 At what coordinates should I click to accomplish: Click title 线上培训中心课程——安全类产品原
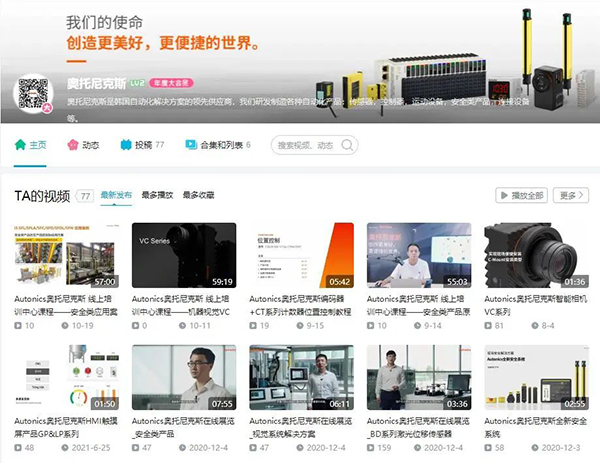(x=419, y=305)
